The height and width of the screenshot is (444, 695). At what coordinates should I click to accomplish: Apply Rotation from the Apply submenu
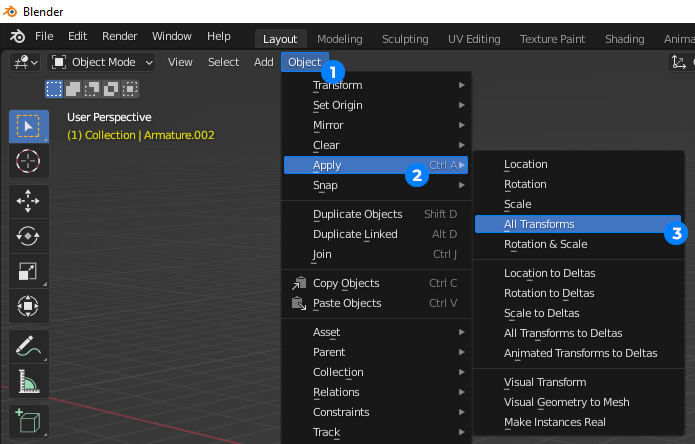click(x=578, y=184)
